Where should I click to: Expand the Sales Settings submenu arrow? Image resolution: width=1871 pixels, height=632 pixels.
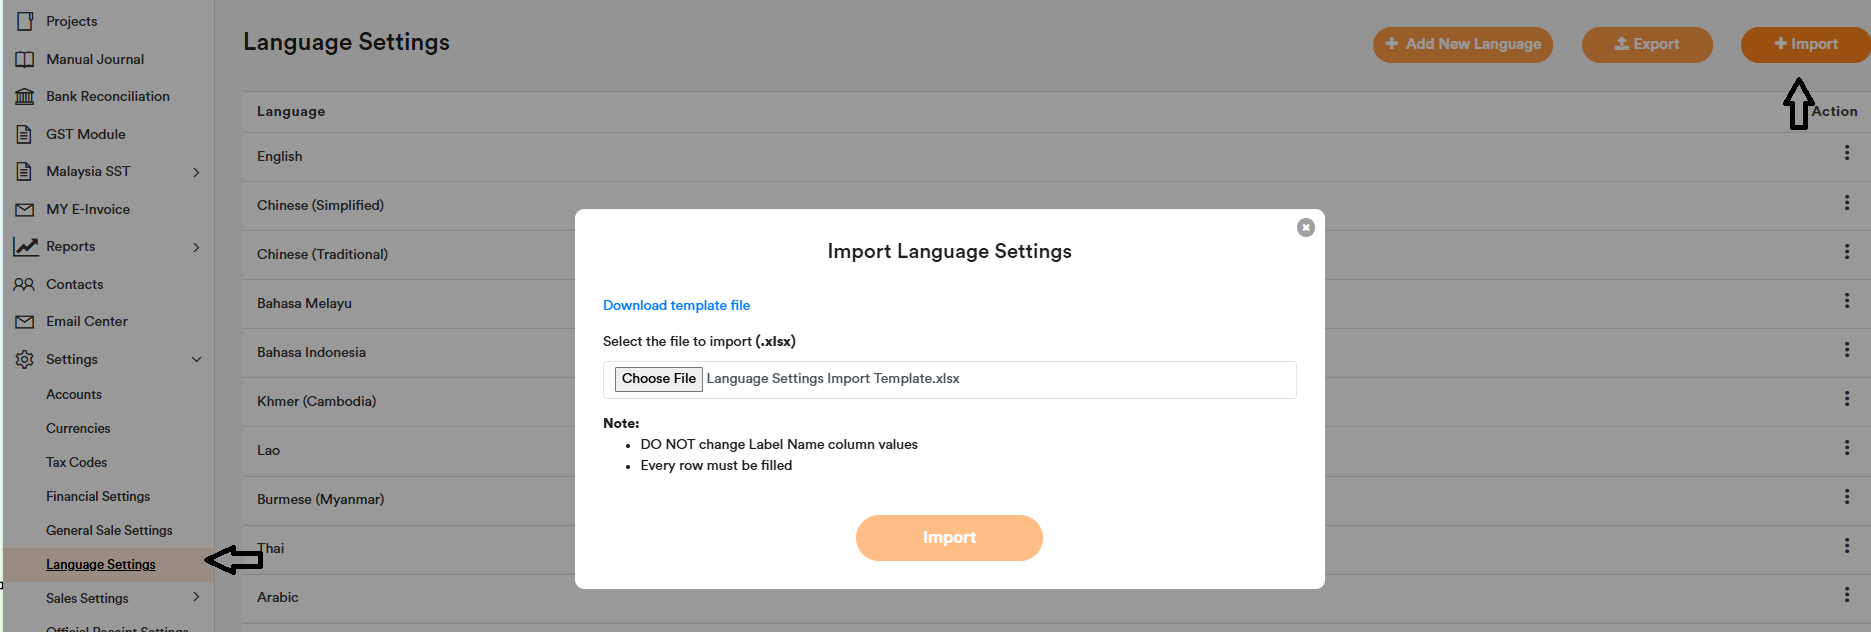coord(196,597)
